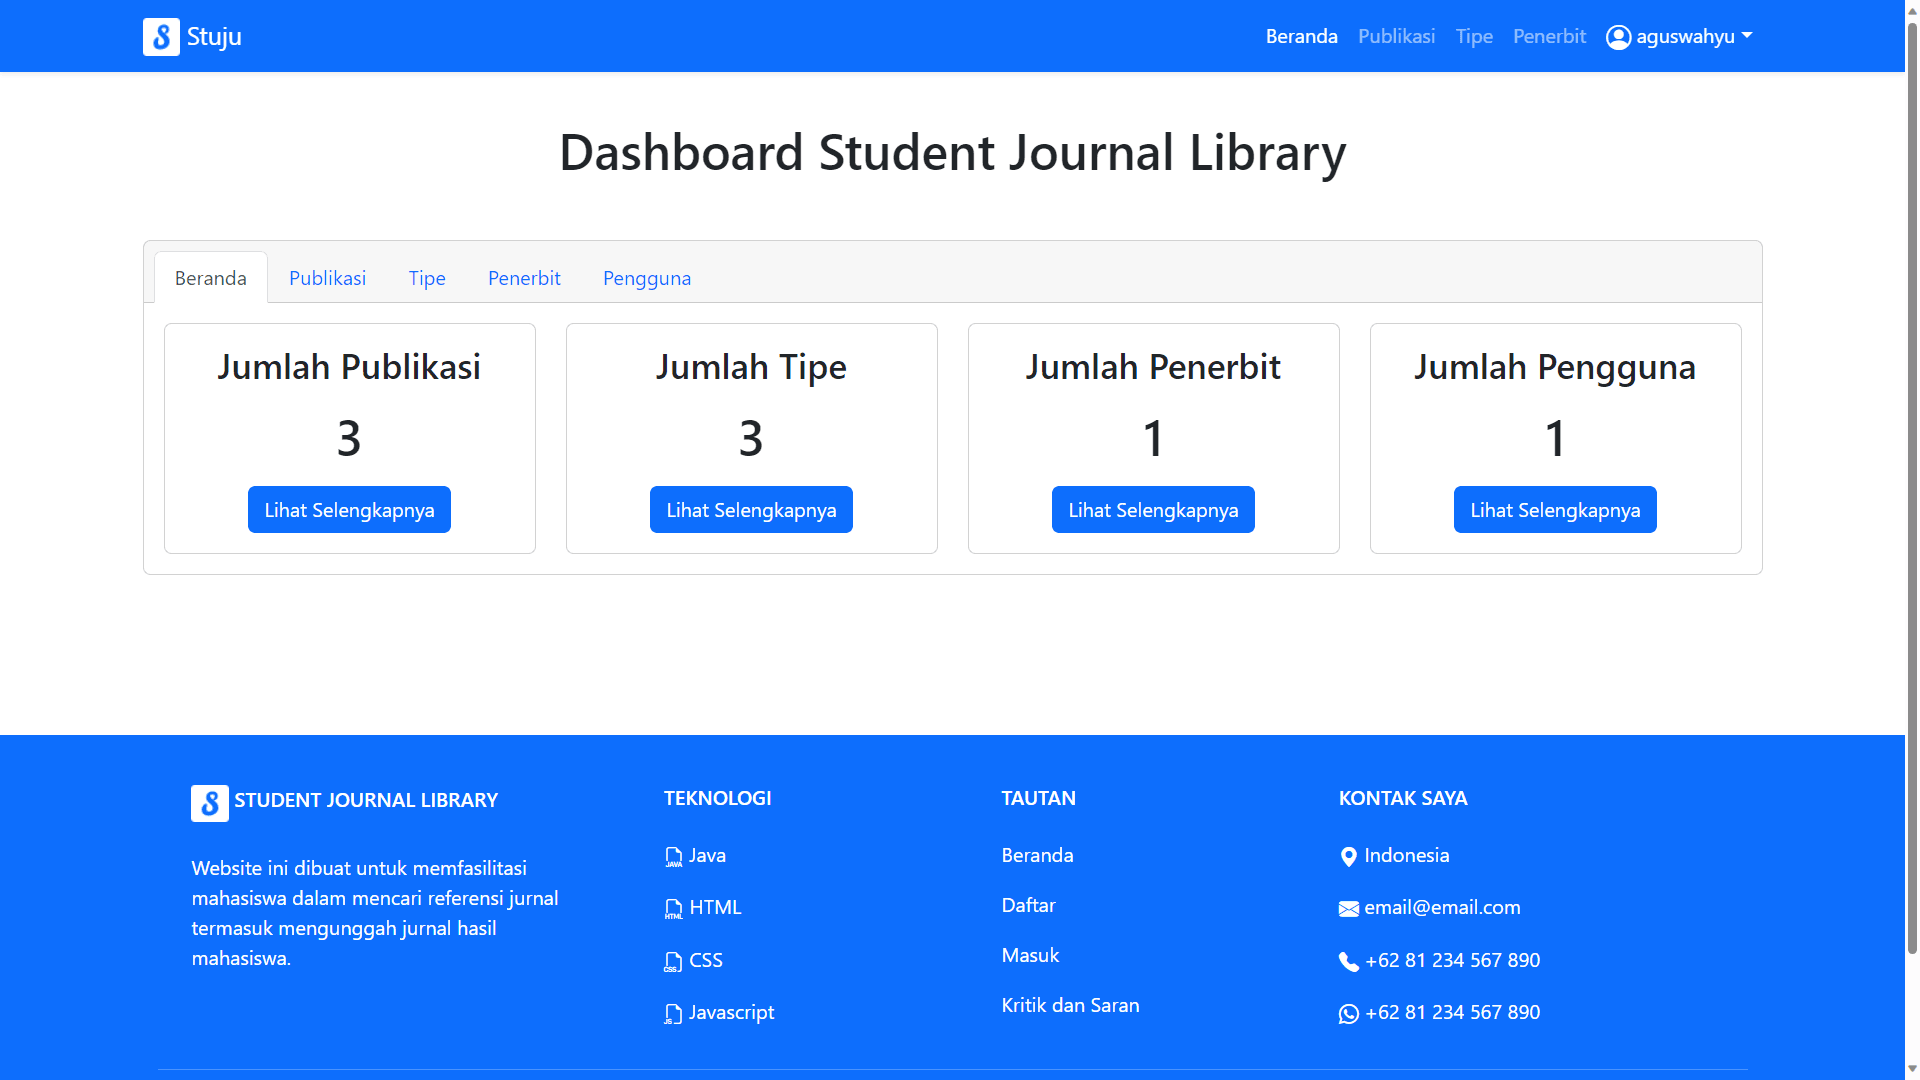The image size is (1920, 1080).
Task: Click the WhatsApp icon in KONTAK SAYA
Action: 1347,1013
